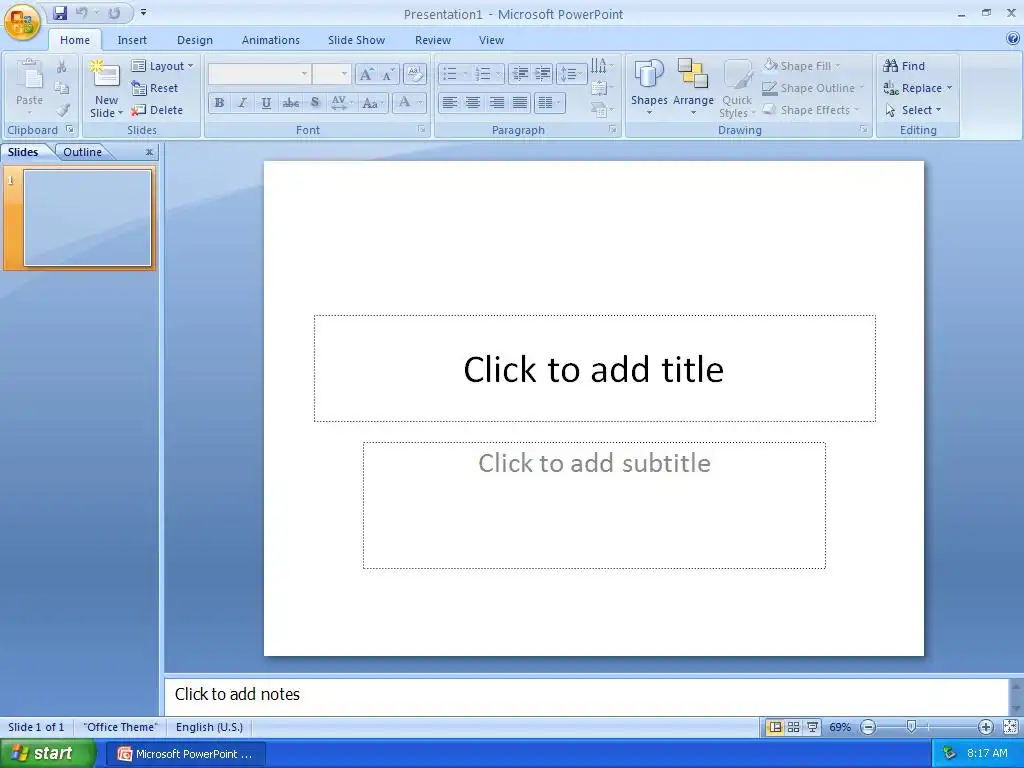Viewport: 1024px width, 768px height.
Task: Start Slide Show from status bar icon
Action: click(x=812, y=727)
